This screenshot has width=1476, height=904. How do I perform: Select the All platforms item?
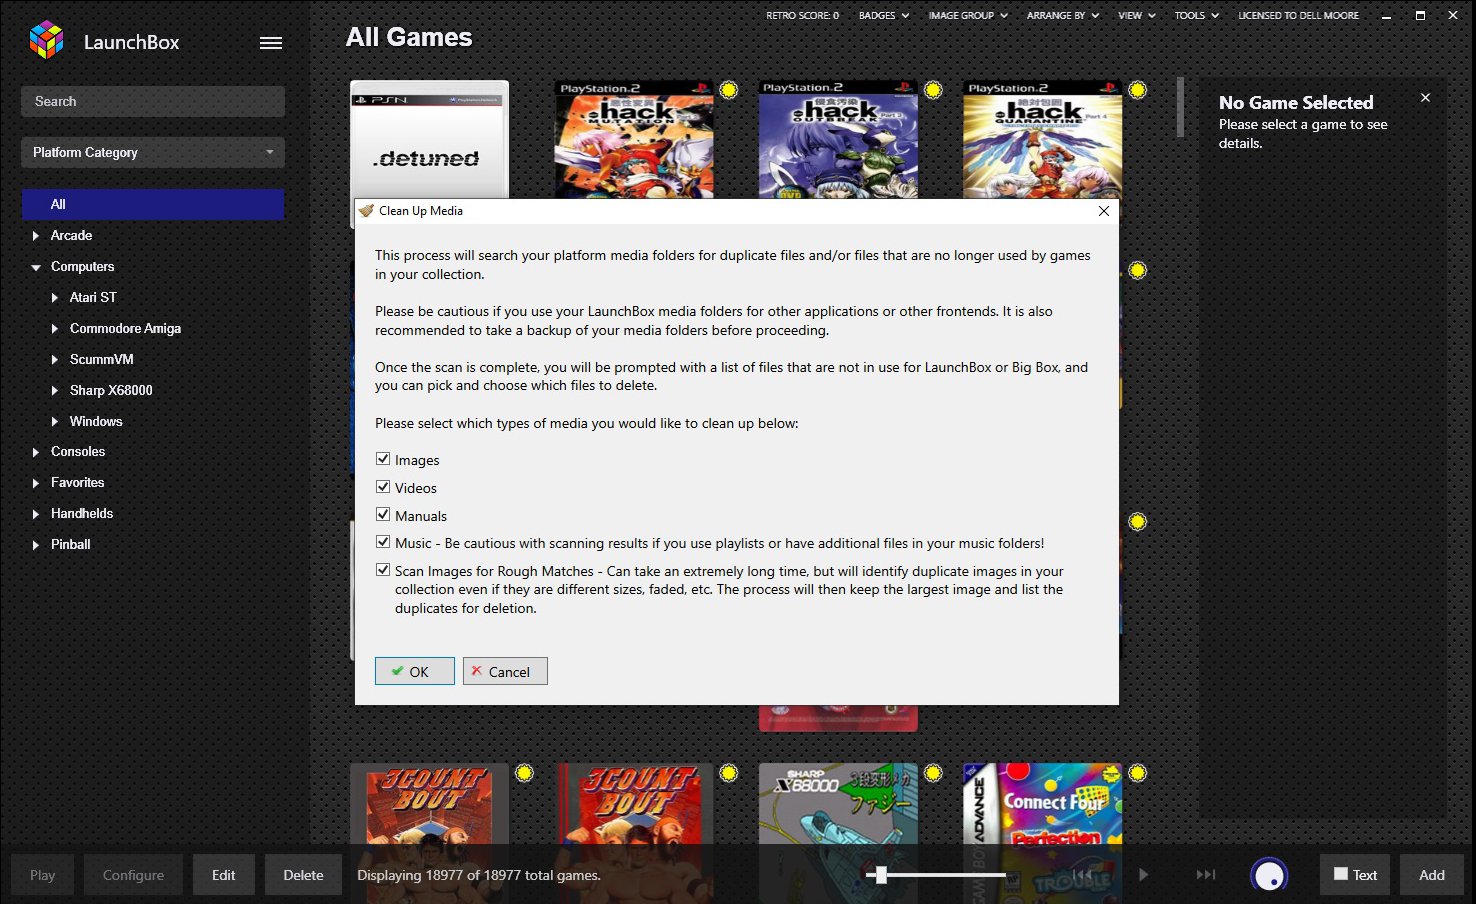(x=153, y=204)
